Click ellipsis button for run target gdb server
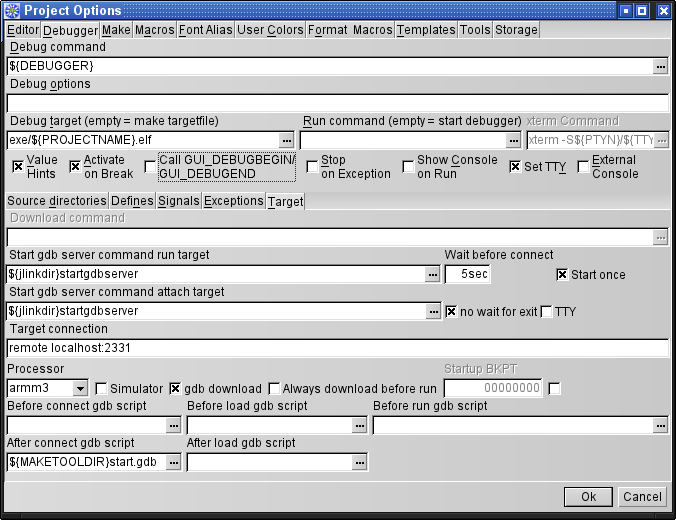The image size is (676, 520). (433, 274)
